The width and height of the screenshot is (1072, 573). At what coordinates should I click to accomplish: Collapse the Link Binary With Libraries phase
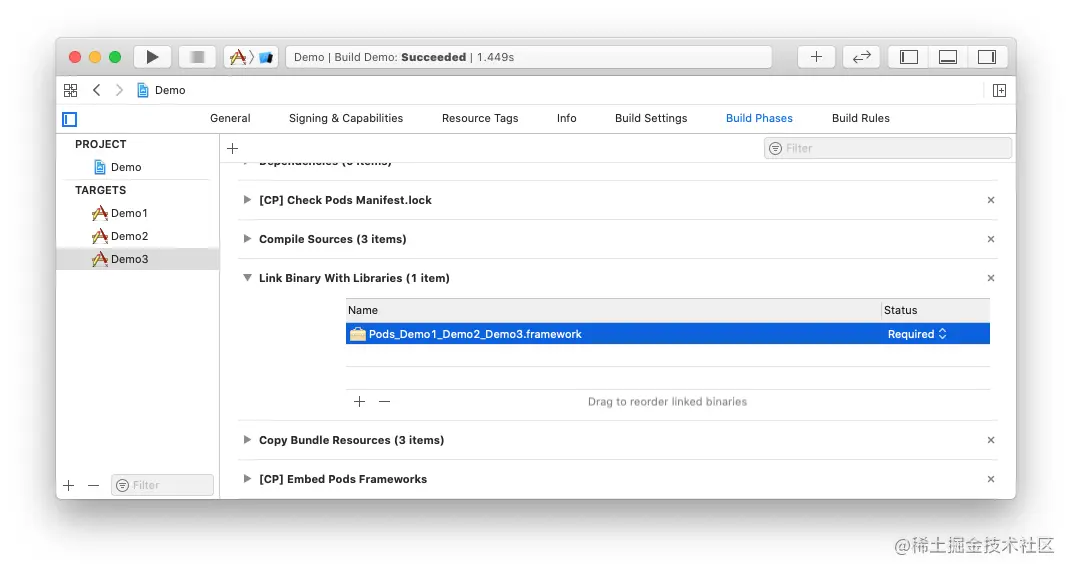tap(247, 278)
